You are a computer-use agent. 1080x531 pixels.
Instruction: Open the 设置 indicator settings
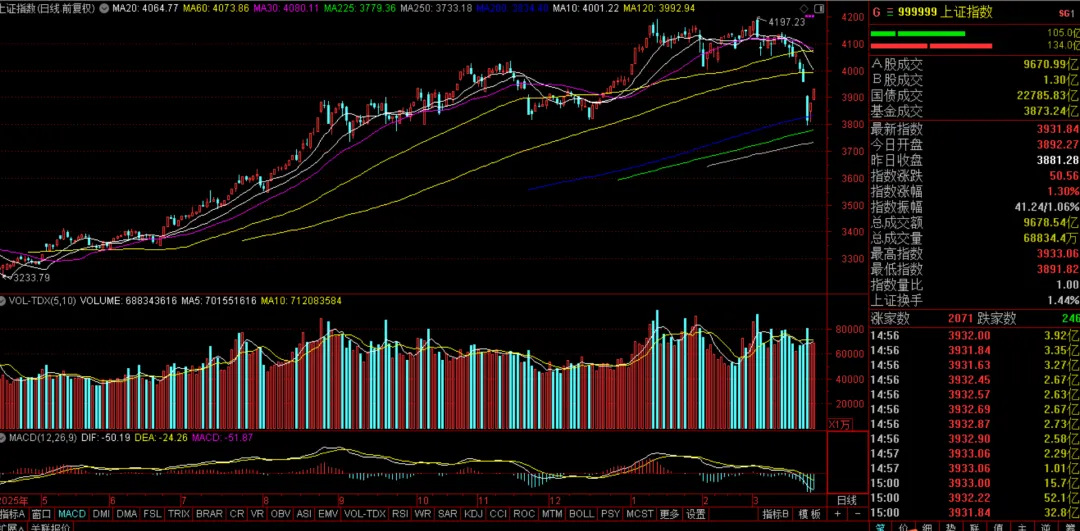[696, 514]
